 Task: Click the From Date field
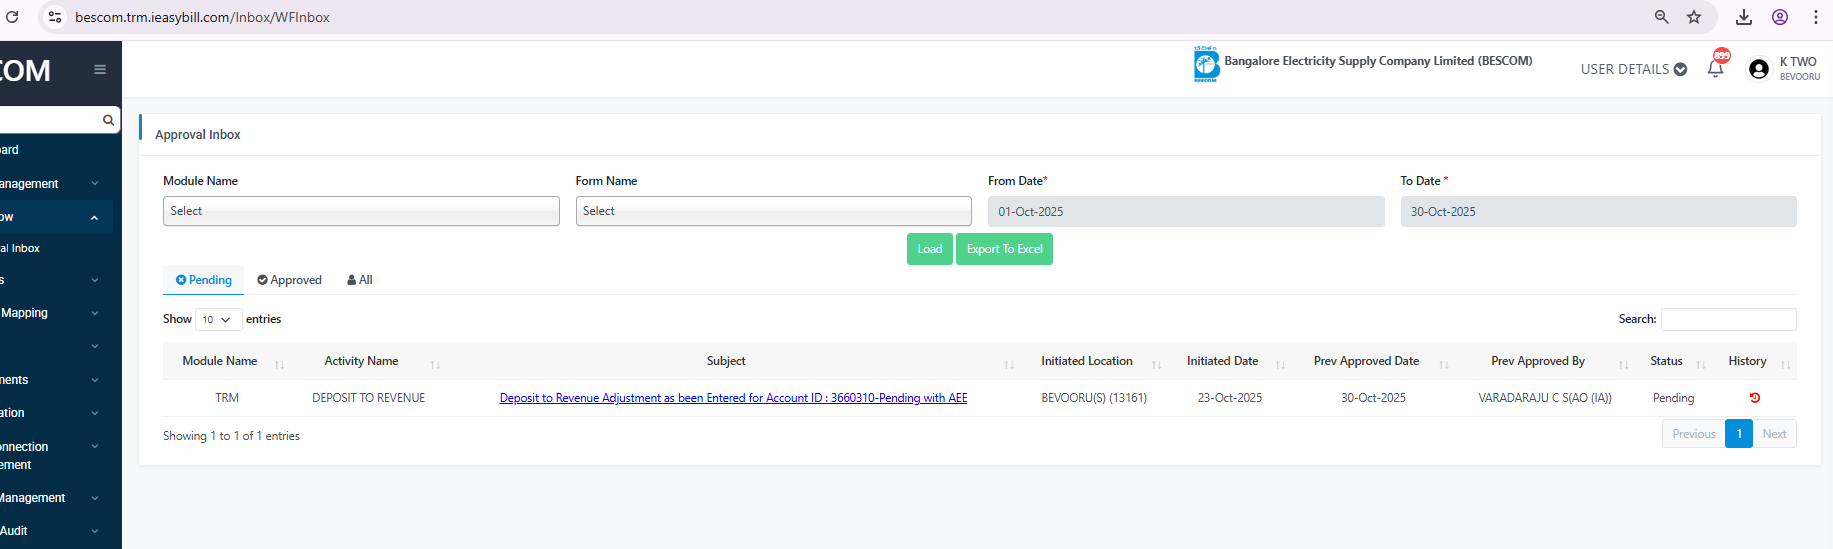(1186, 212)
